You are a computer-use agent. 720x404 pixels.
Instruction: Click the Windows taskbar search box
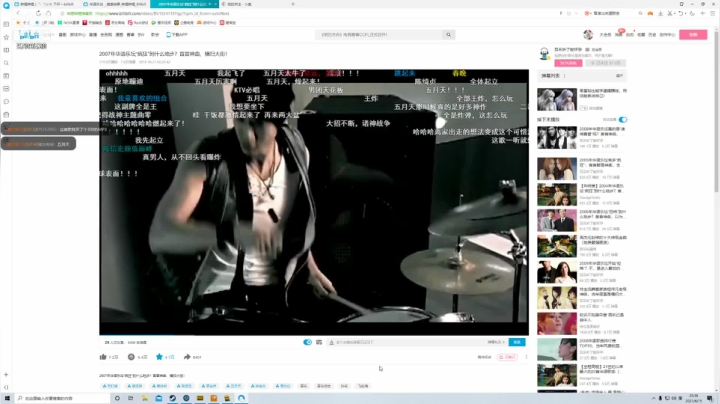[62, 398]
